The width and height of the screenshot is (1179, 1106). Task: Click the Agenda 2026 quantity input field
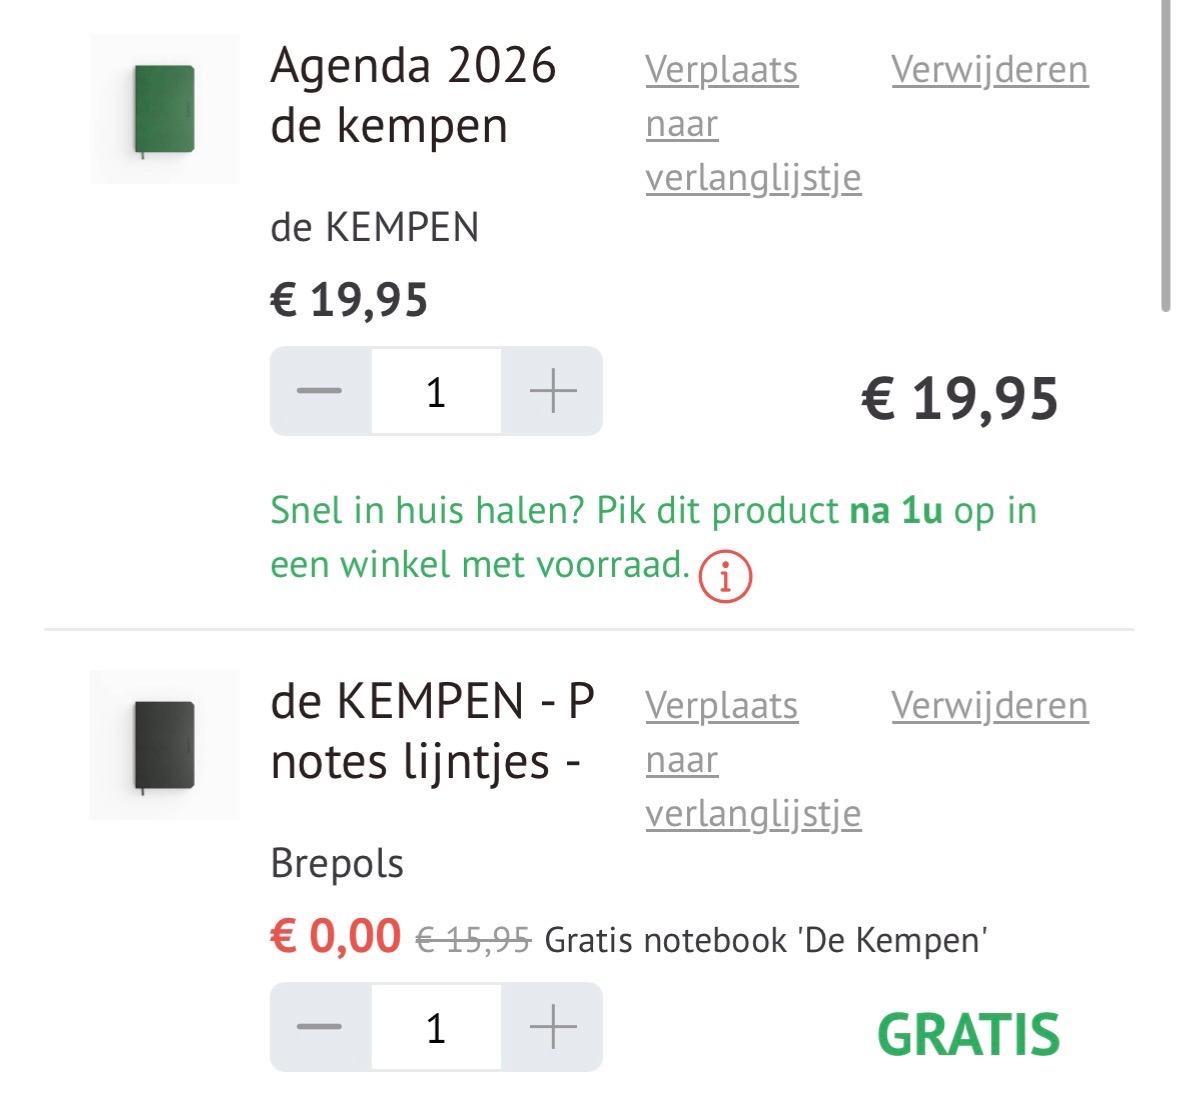(x=436, y=391)
